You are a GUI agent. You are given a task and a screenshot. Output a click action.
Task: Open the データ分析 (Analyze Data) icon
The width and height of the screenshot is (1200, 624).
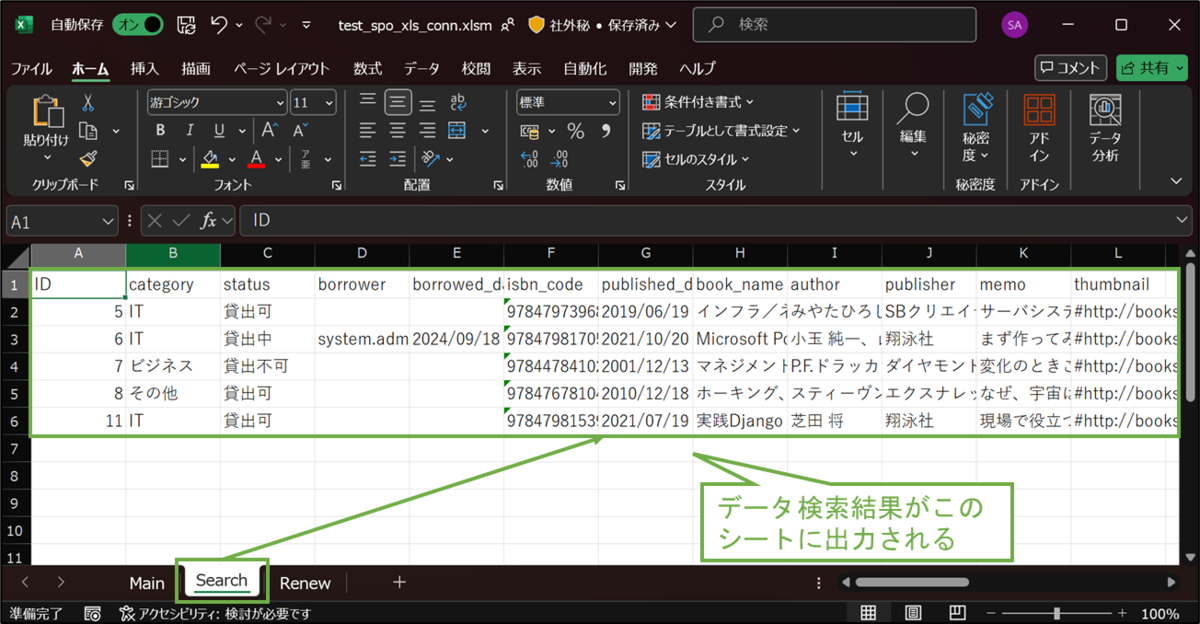click(x=1104, y=125)
